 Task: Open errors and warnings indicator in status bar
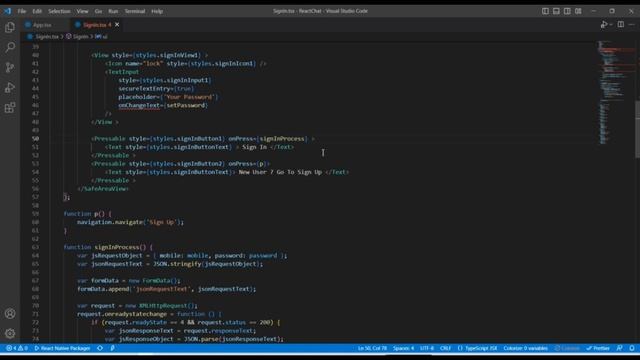tap(17, 348)
